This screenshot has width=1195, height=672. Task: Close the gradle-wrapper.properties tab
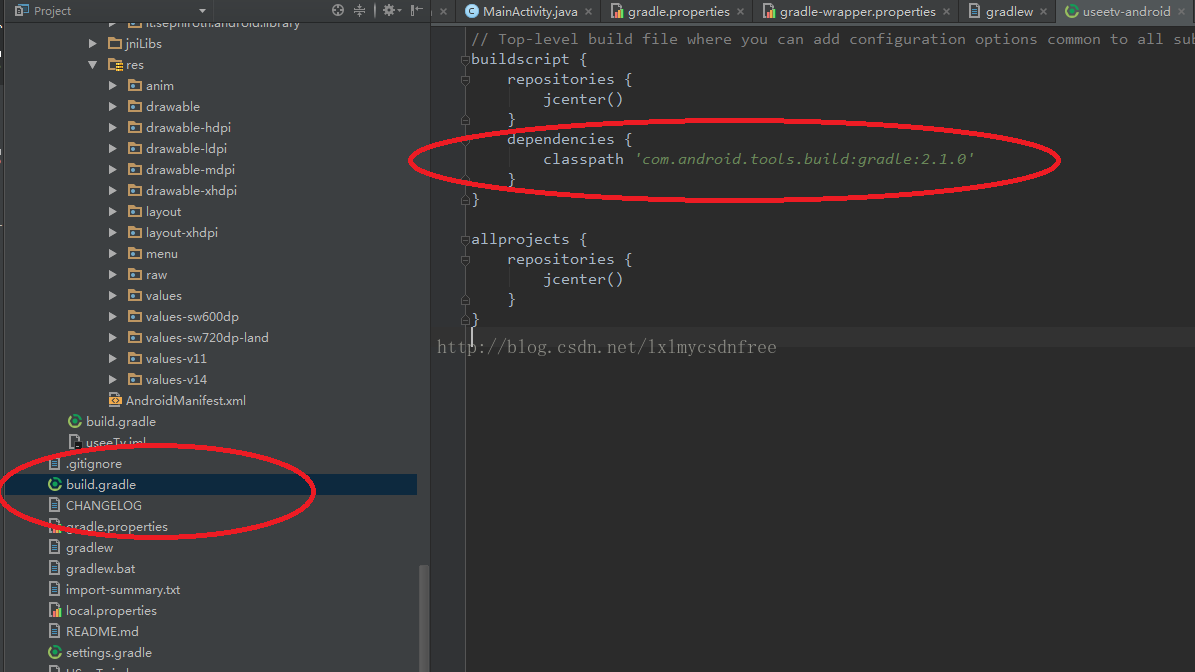coord(947,11)
